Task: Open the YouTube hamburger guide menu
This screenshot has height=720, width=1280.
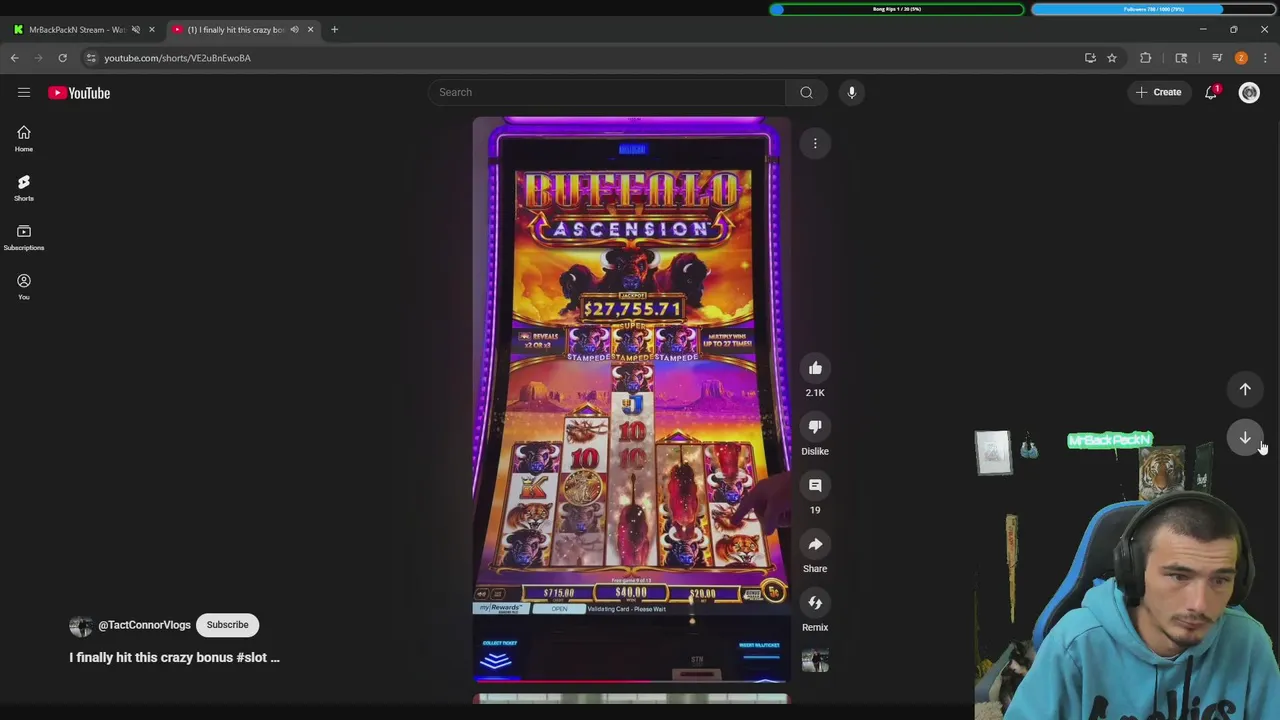Action: point(24,92)
